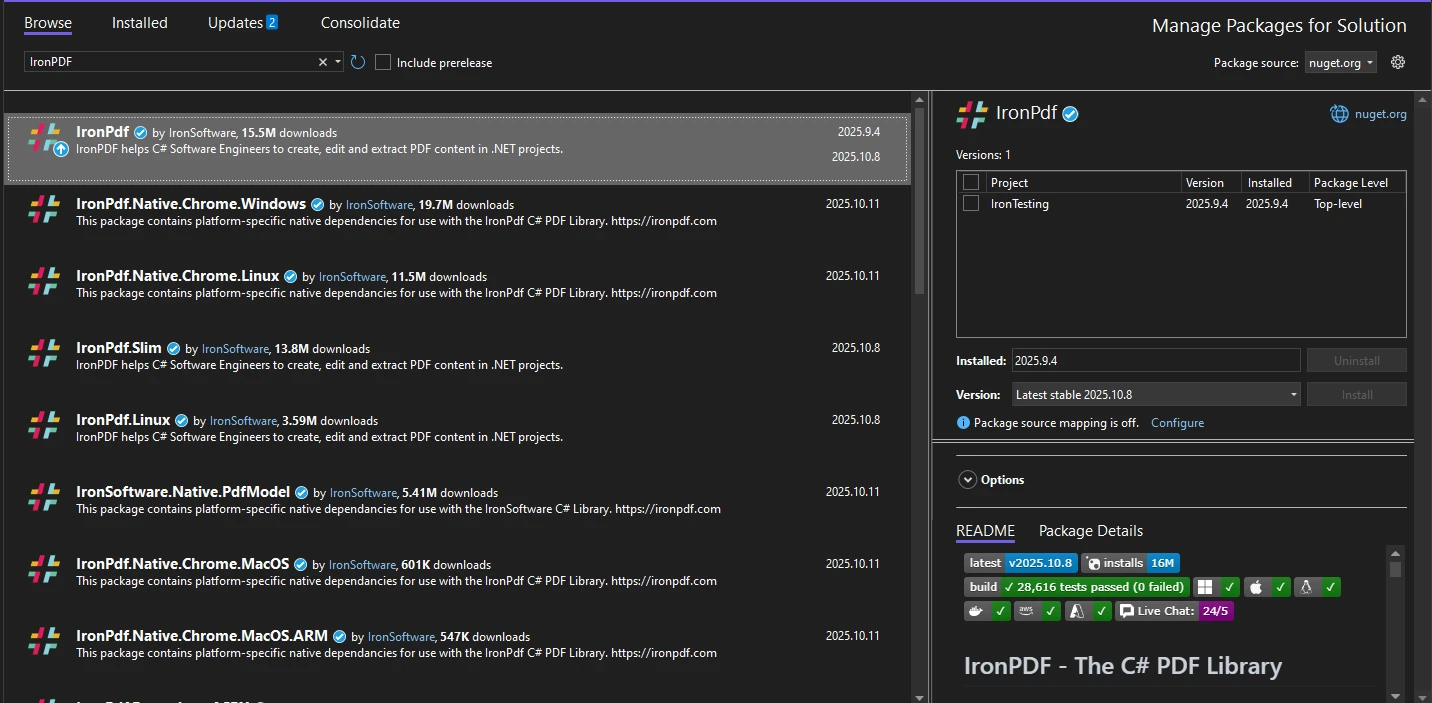Image resolution: width=1432 pixels, height=703 pixels.
Task: Open the Version selection dropdown
Action: pos(1156,394)
